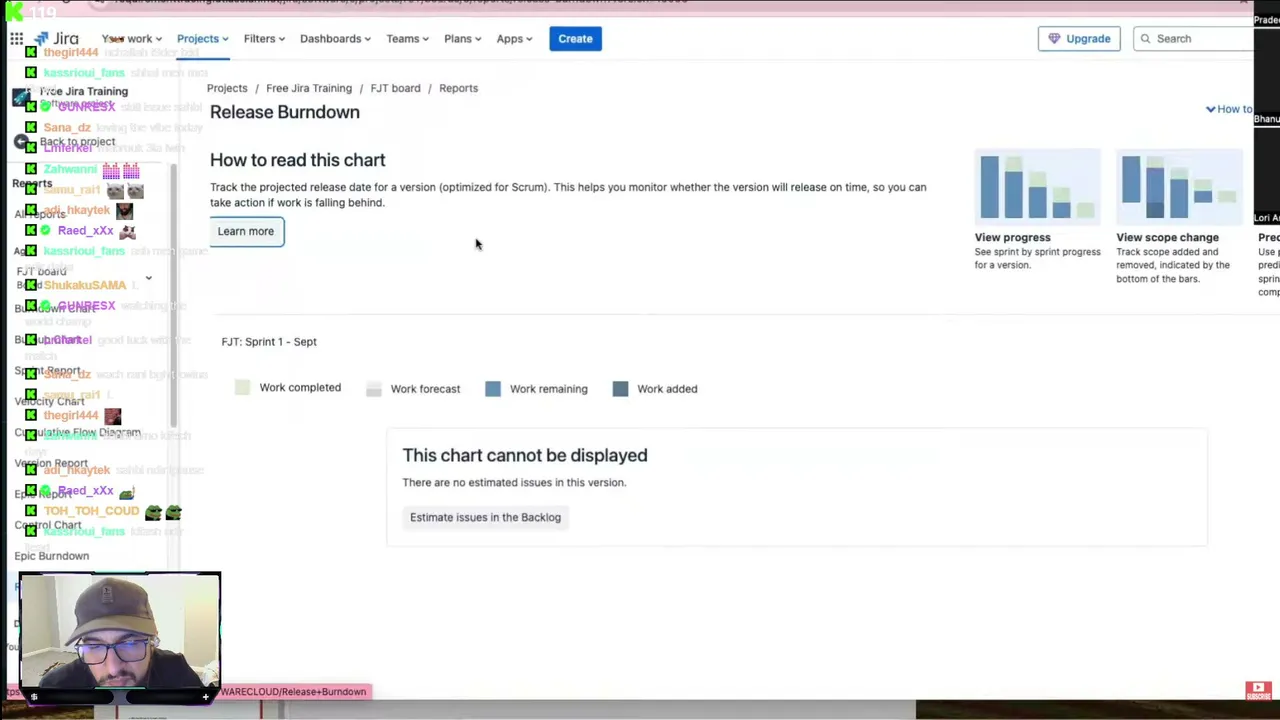
Task: Select the Cumulative Flow Diagram report
Action: [77, 433]
